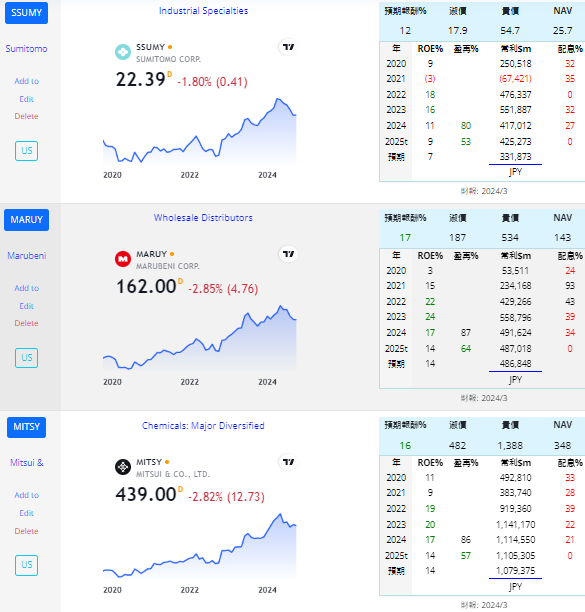Viewport: 585px width, 612px height.
Task: Click the MARUY price chart area
Action: point(199,338)
